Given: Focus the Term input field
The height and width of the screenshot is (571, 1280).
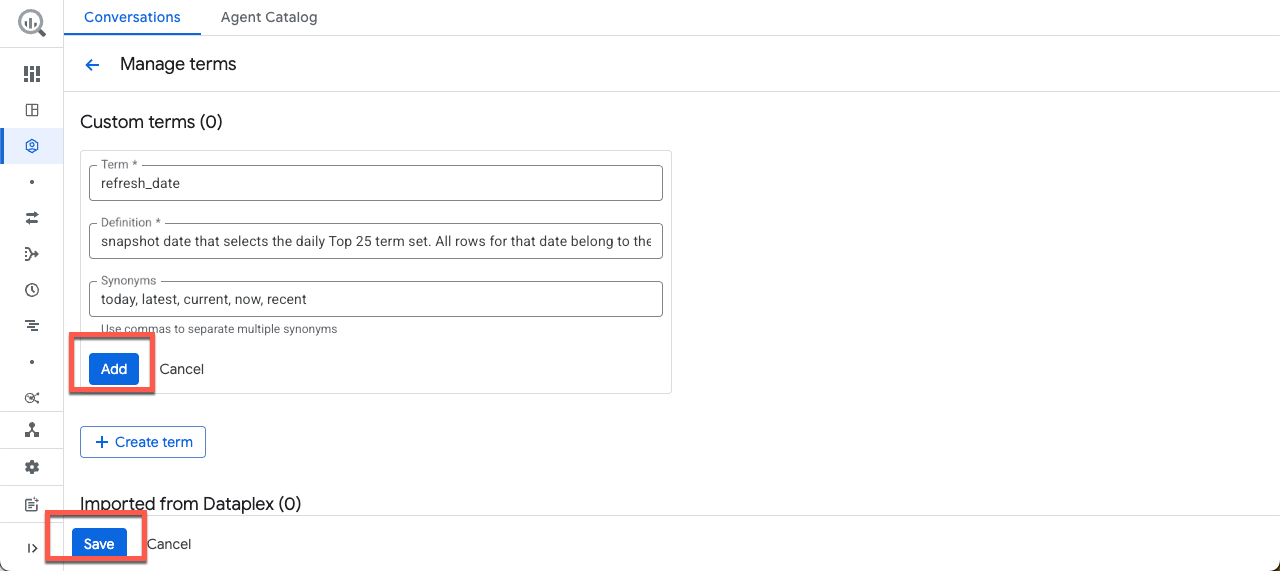Looking at the screenshot, I should (375, 183).
